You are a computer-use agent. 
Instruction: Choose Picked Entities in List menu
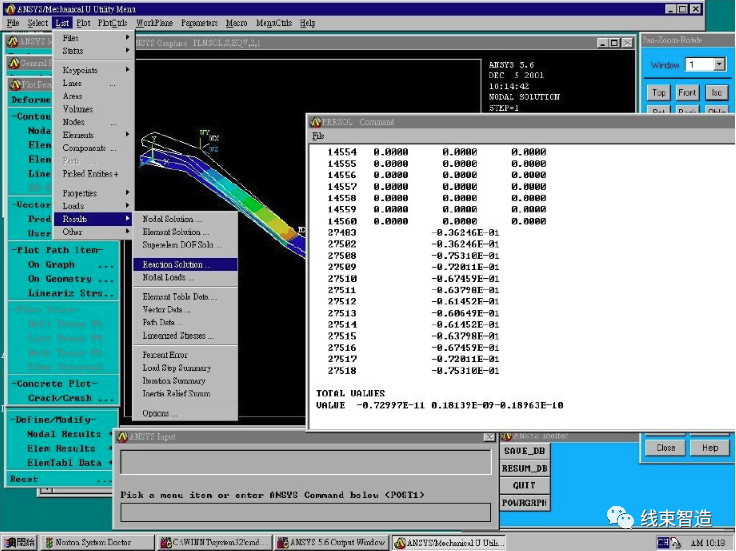point(94,174)
